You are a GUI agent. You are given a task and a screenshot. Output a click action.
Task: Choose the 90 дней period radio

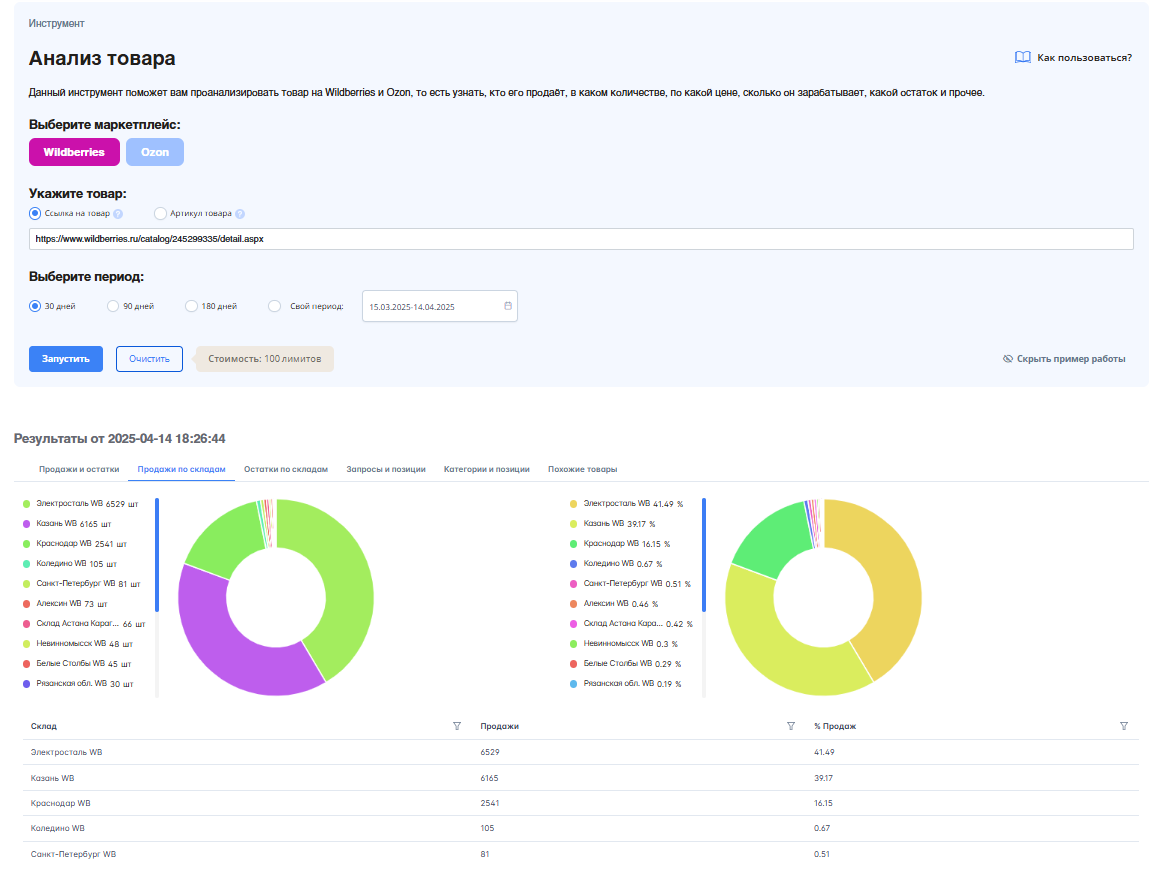113,306
